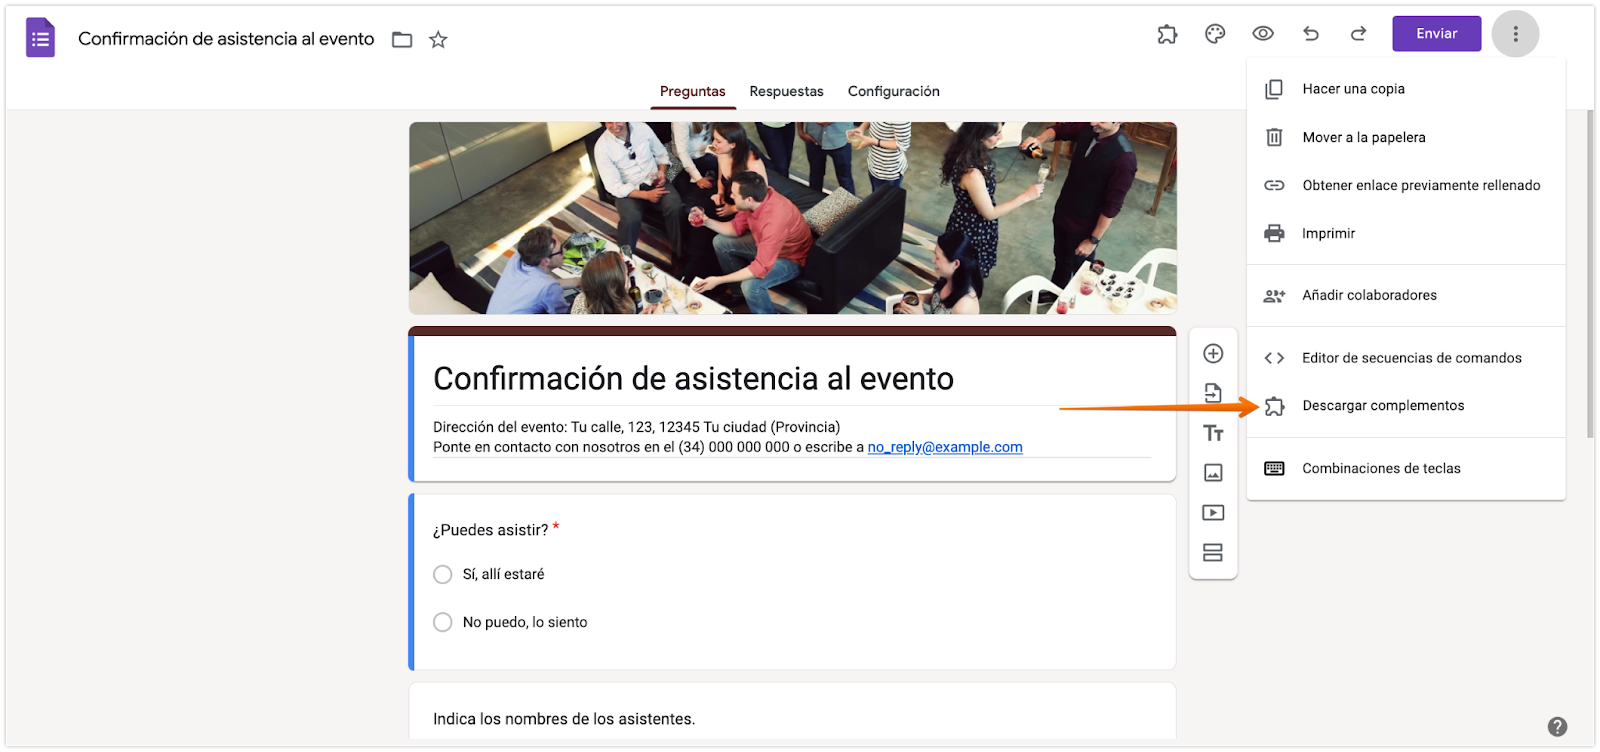Open the theme customization palette icon
The width and height of the screenshot is (1600, 752).
[x=1215, y=34]
